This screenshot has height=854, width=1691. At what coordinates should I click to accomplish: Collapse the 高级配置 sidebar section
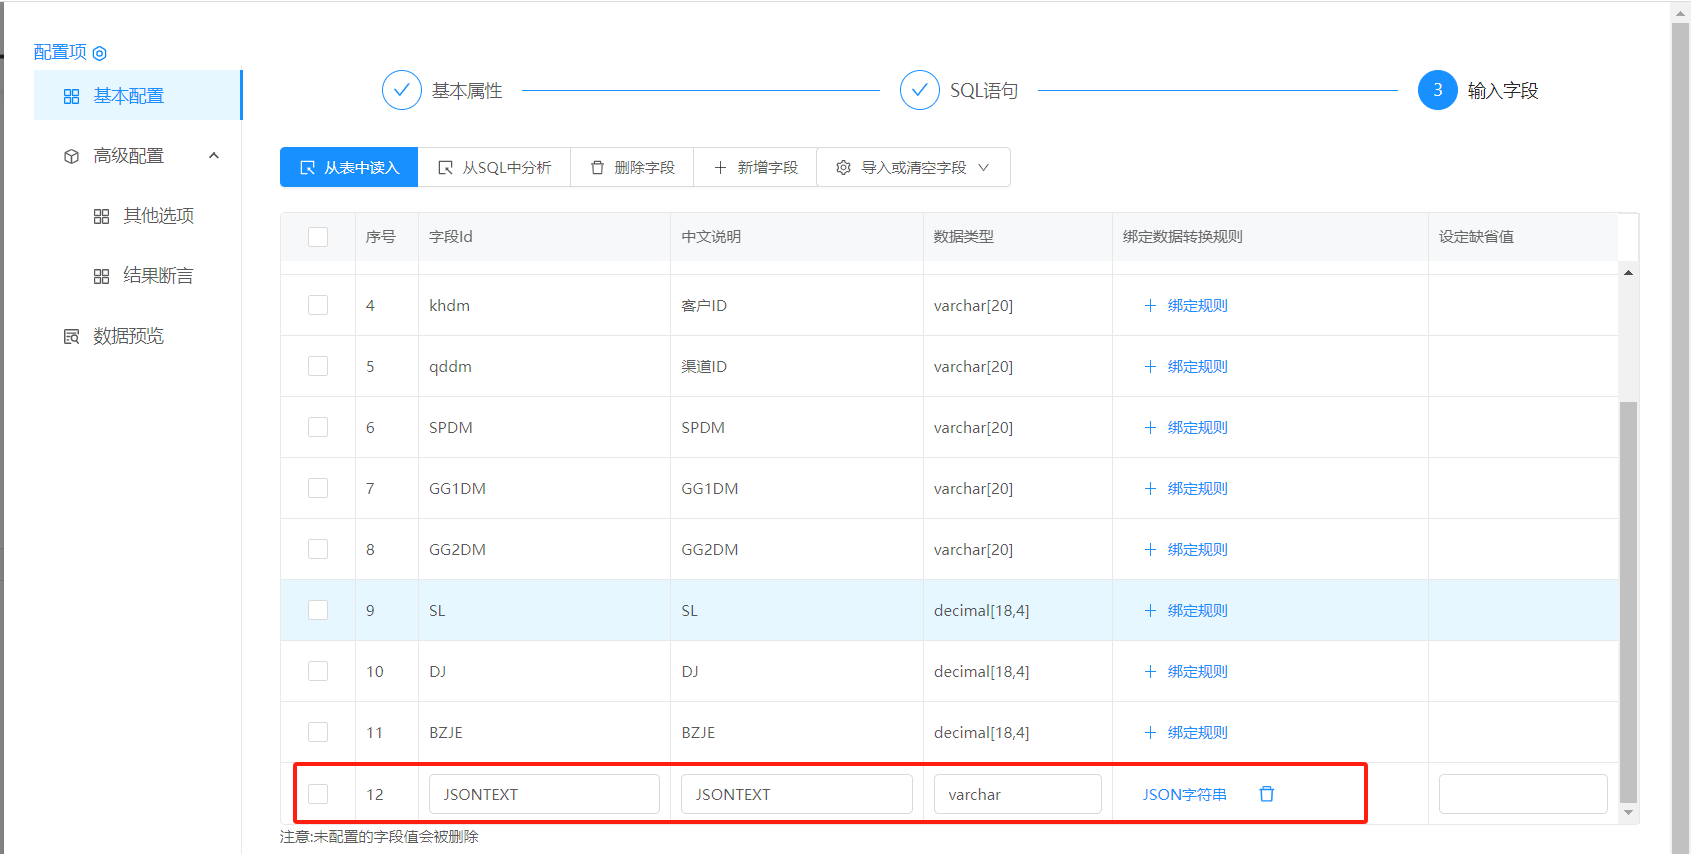(213, 156)
